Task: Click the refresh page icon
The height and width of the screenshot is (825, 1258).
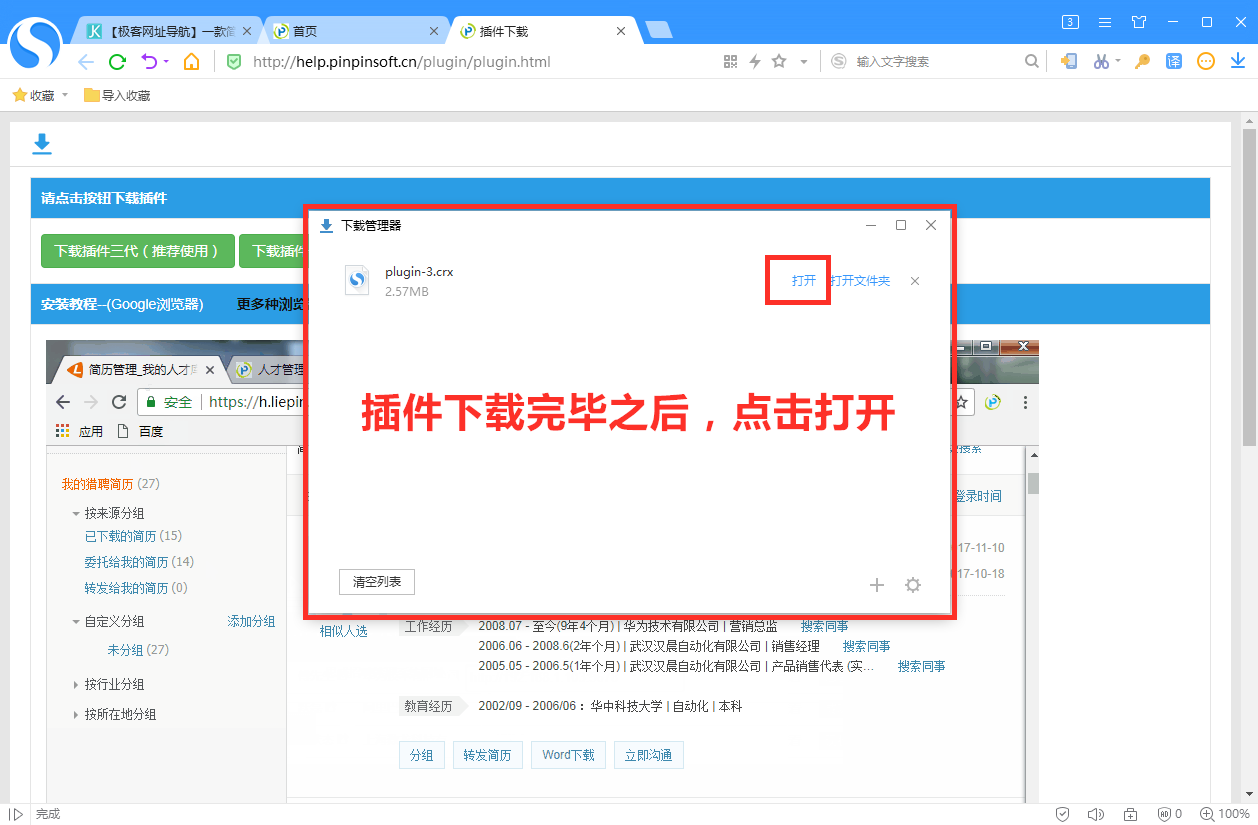Action: tap(117, 61)
